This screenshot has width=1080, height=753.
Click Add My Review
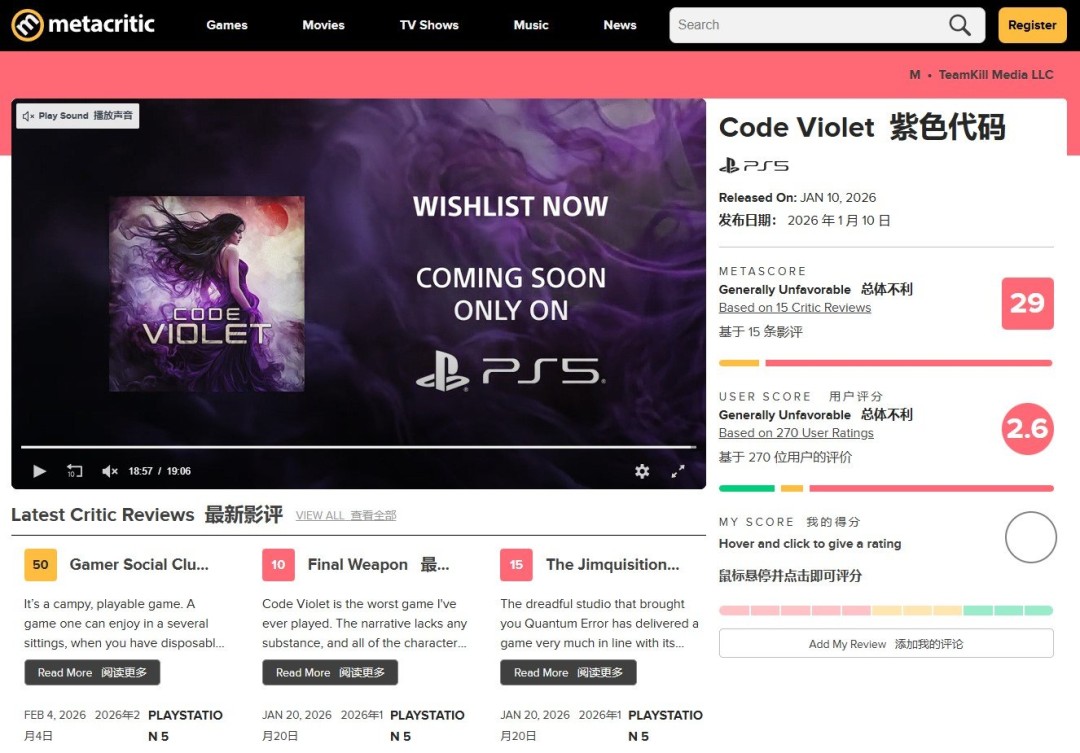[x=885, y=644]
